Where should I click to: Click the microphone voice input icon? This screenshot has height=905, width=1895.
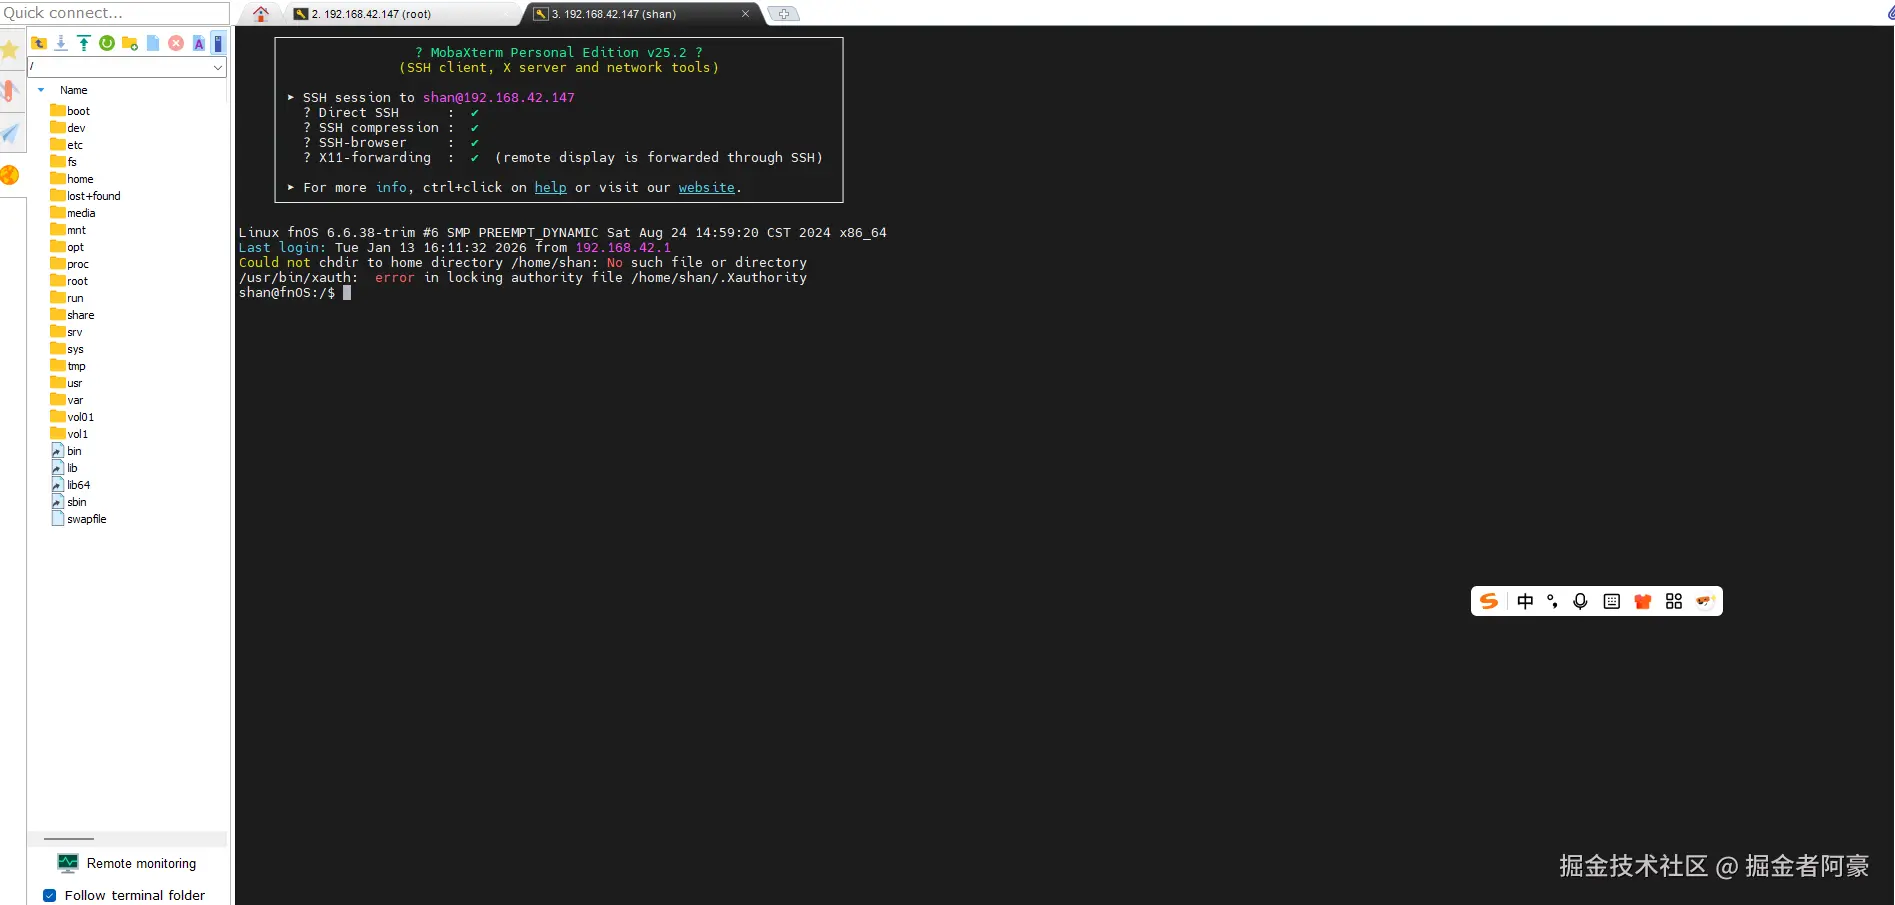point(1580,601)
